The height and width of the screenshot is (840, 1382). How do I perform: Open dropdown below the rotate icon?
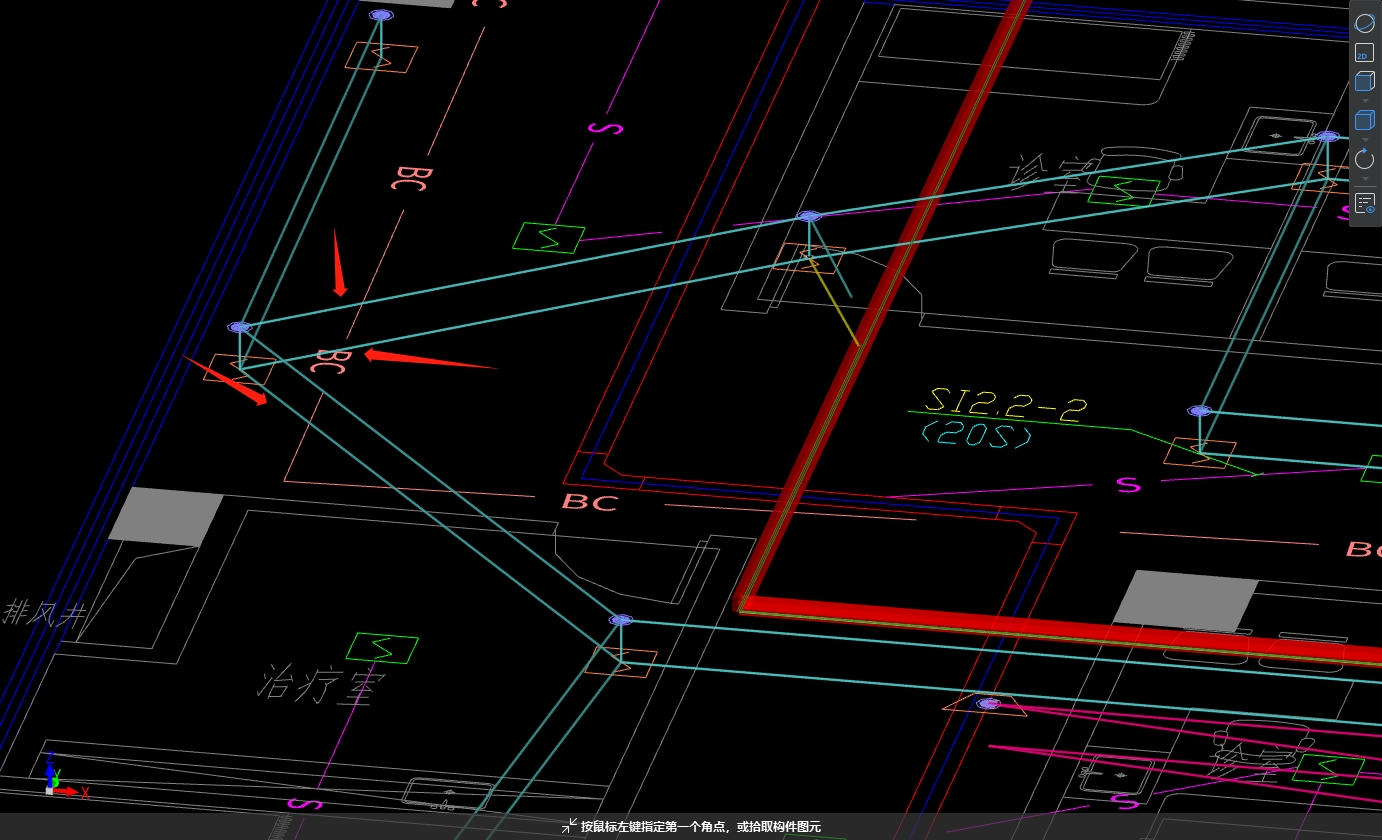click(x=1365, y=178)
